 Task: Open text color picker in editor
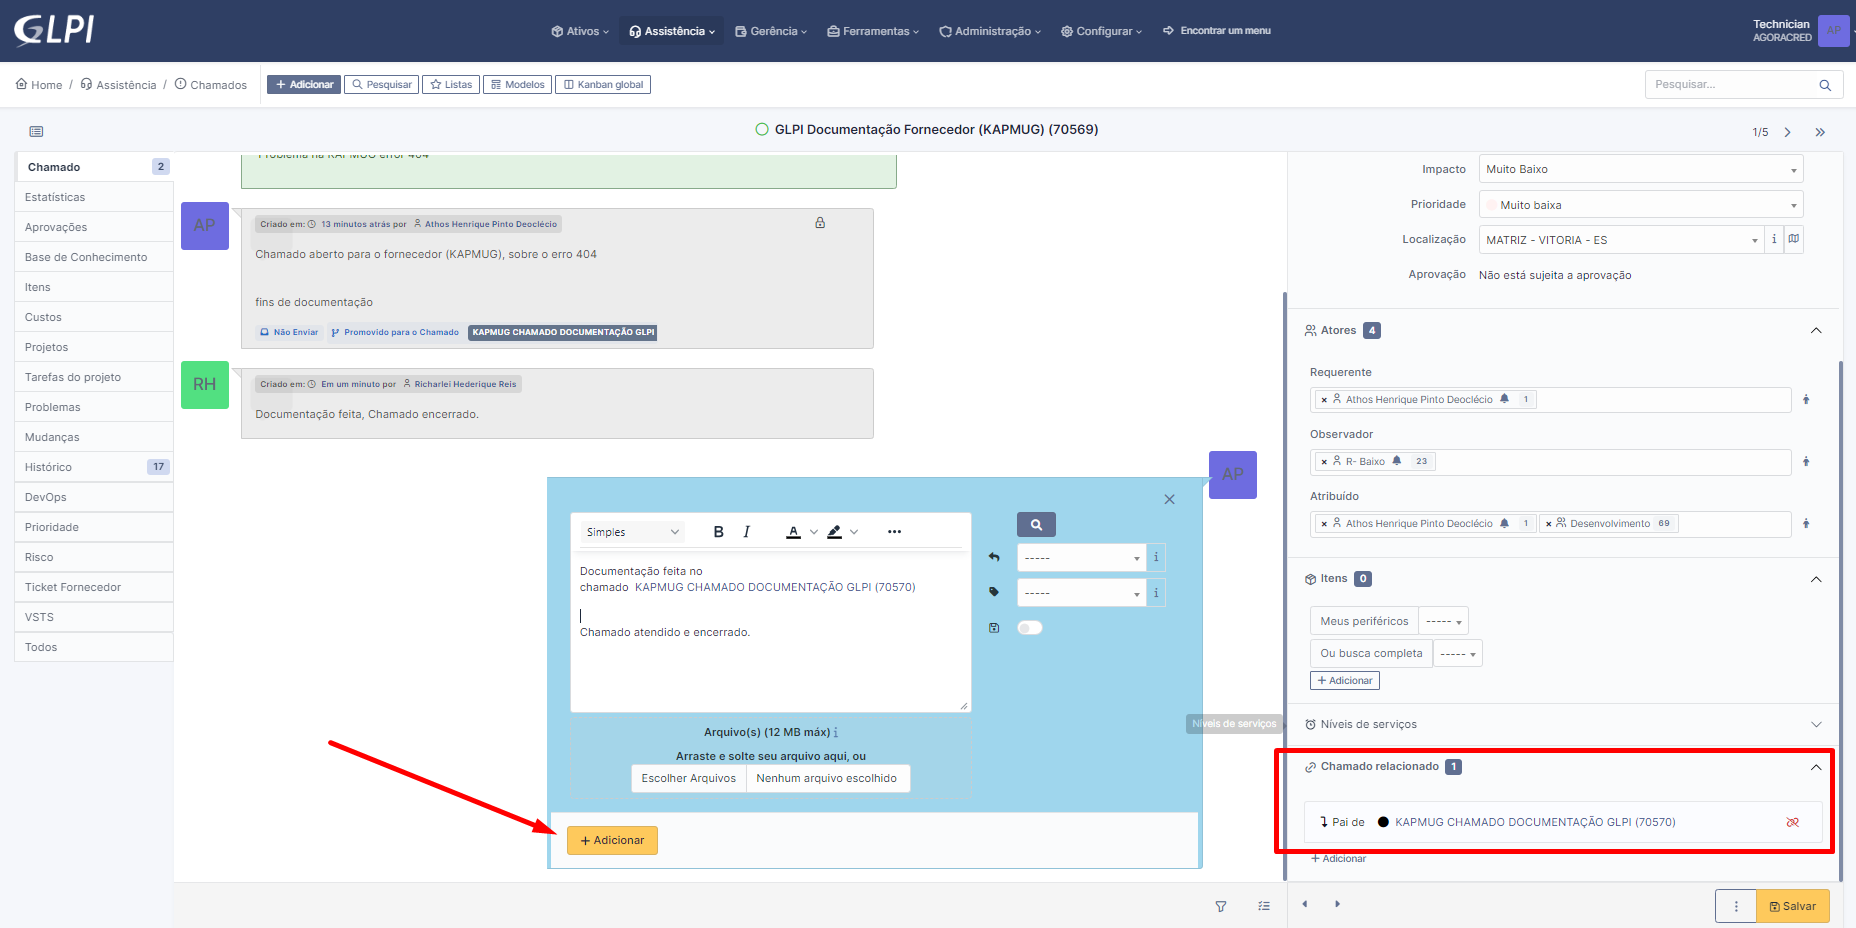(794, 532)
